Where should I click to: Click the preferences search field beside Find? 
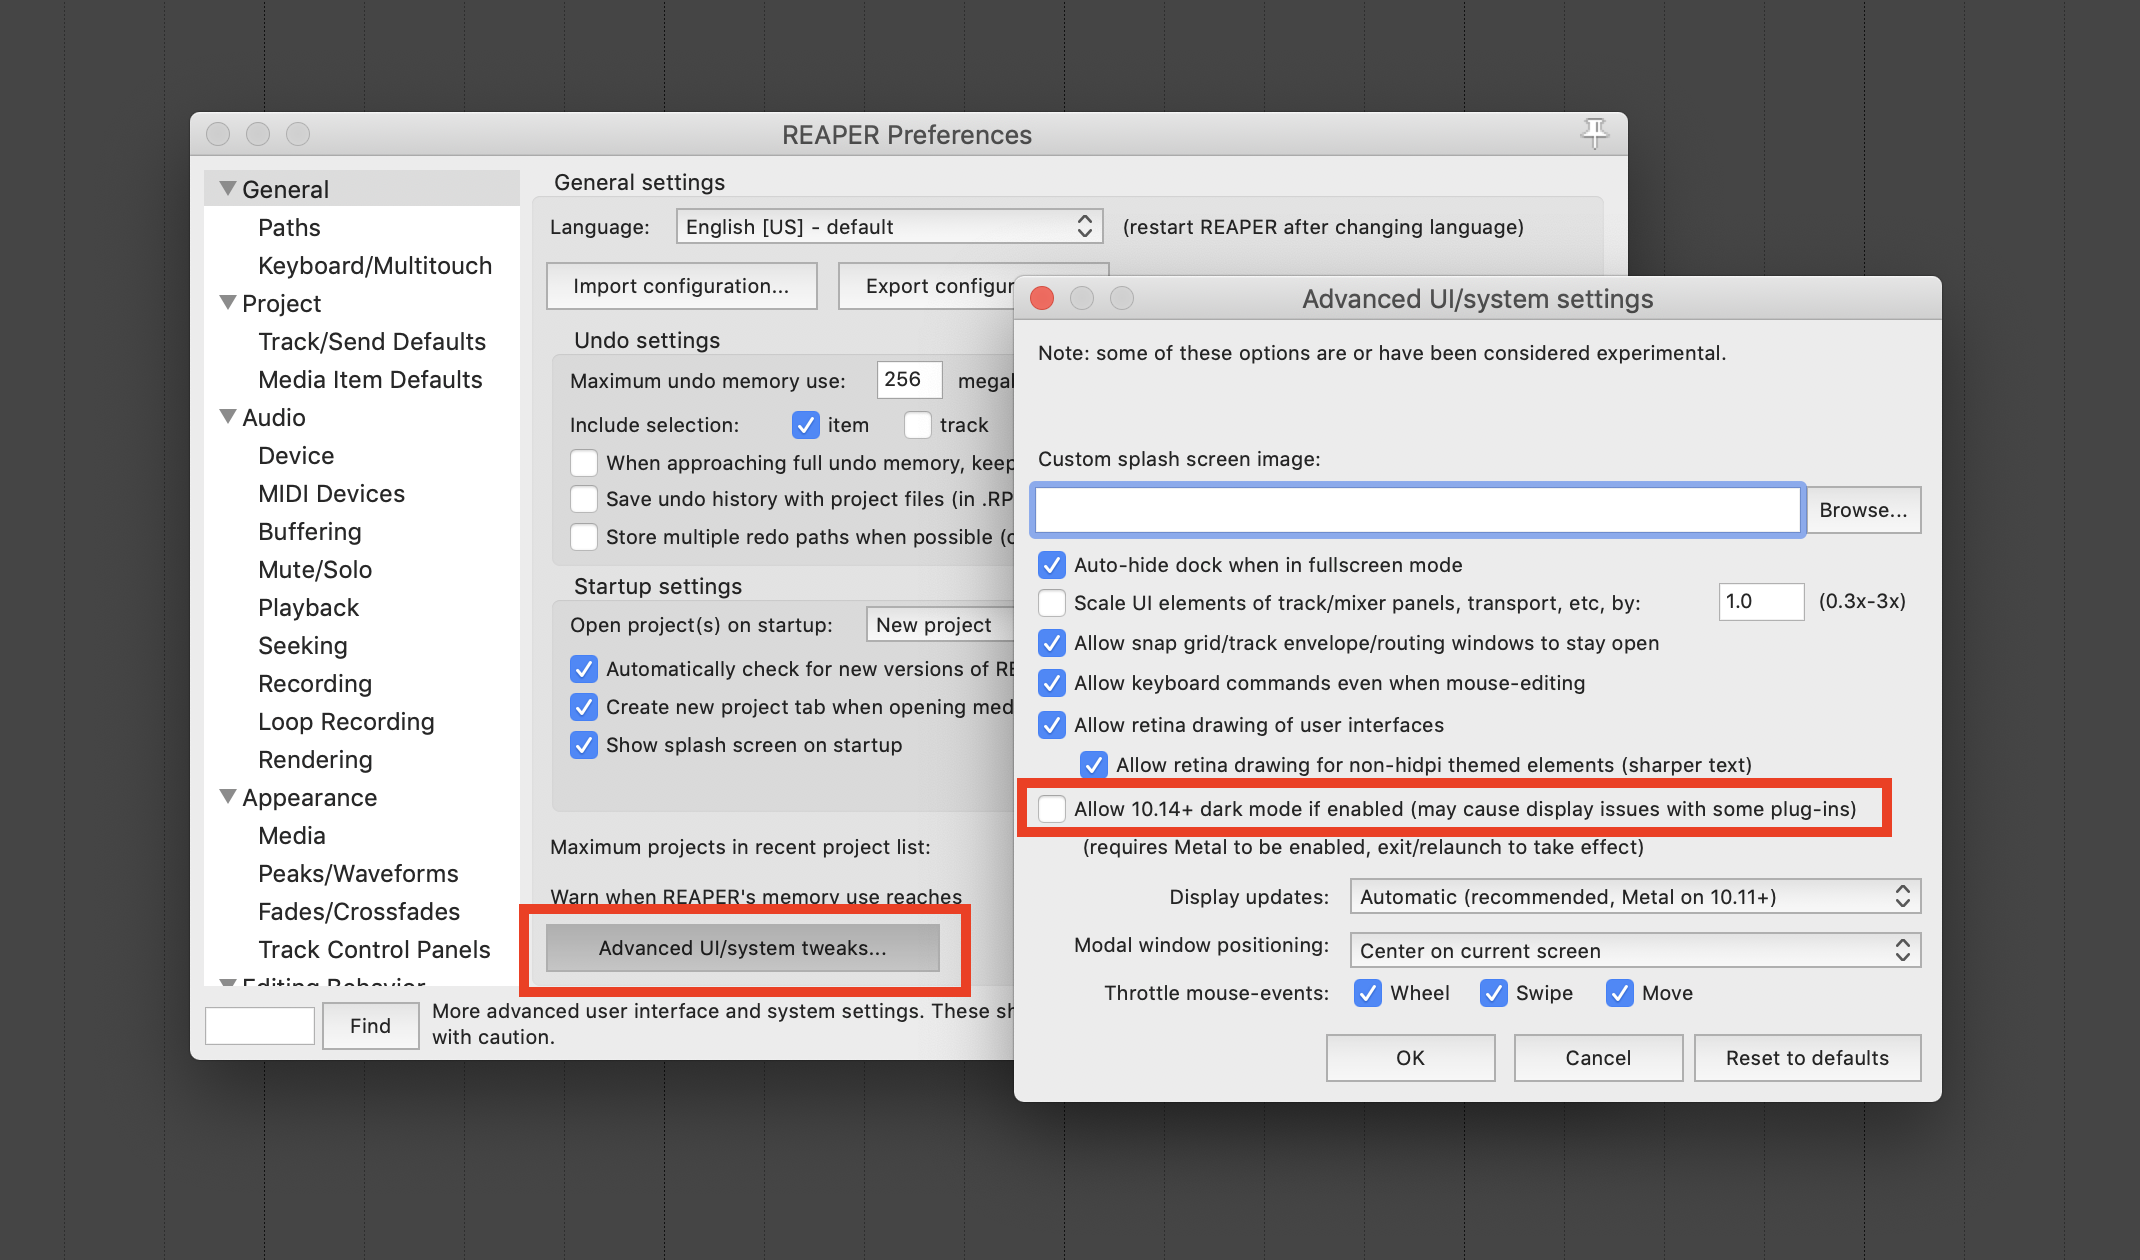[x=260, y=1026]
